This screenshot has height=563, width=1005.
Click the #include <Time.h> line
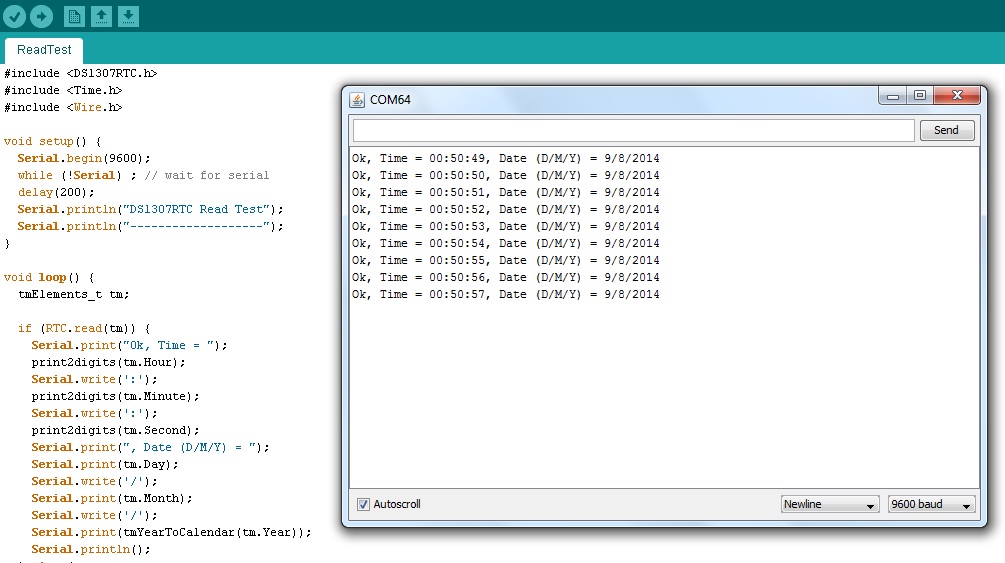[x=63, y=90]
